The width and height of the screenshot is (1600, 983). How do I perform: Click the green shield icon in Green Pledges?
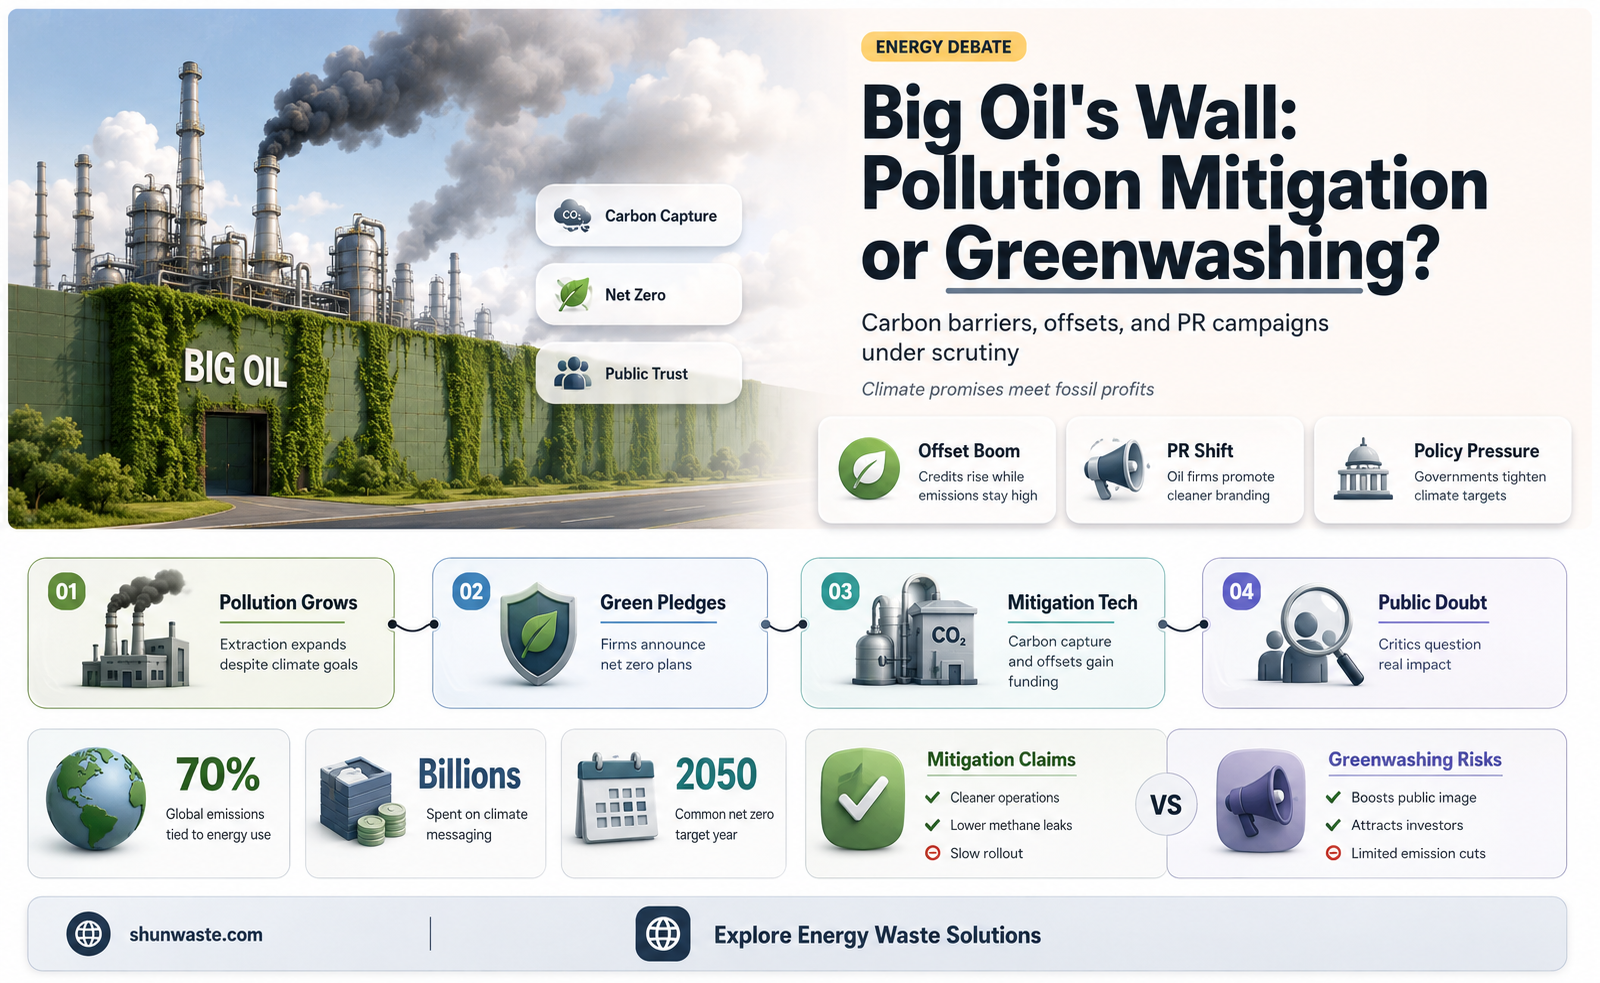pos(538,634)
